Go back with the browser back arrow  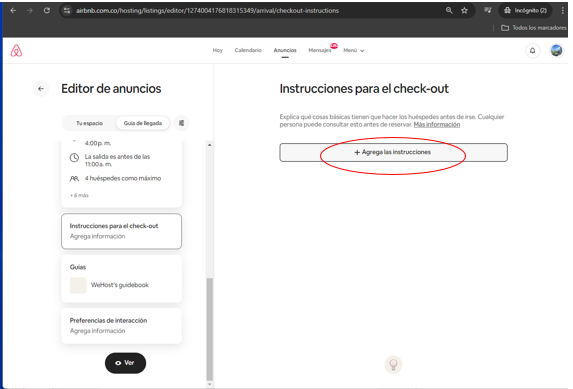pos(13,11)
